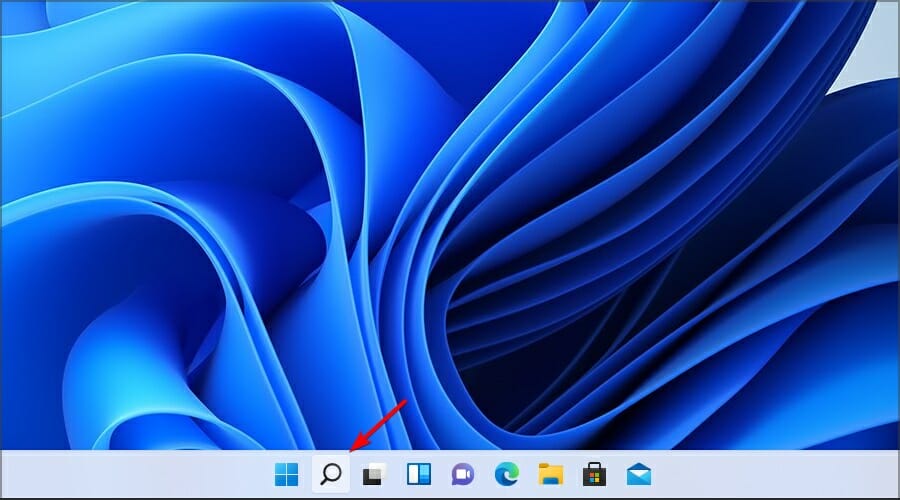The height and width of the screenshot is (500, 900).
Task: Open the Start menu from the taskbar
Action: point(286,474)
